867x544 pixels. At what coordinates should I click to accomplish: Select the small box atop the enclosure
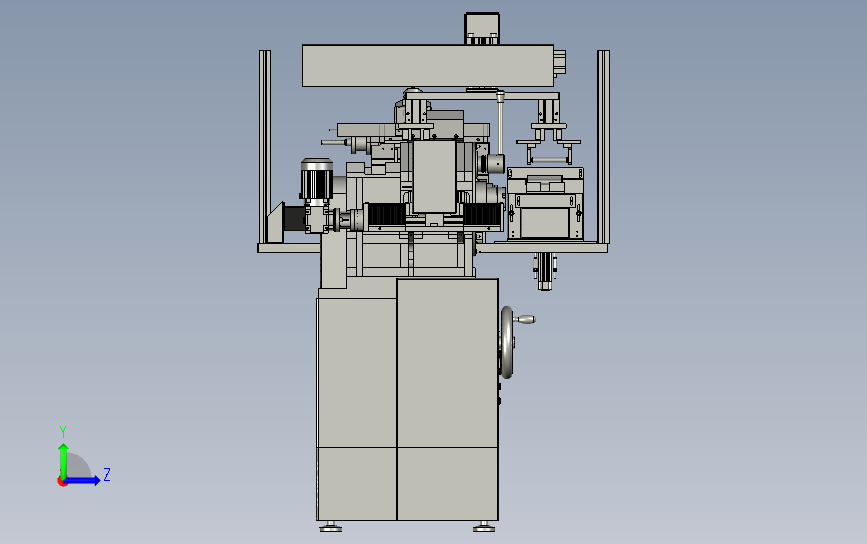point(482,29)
